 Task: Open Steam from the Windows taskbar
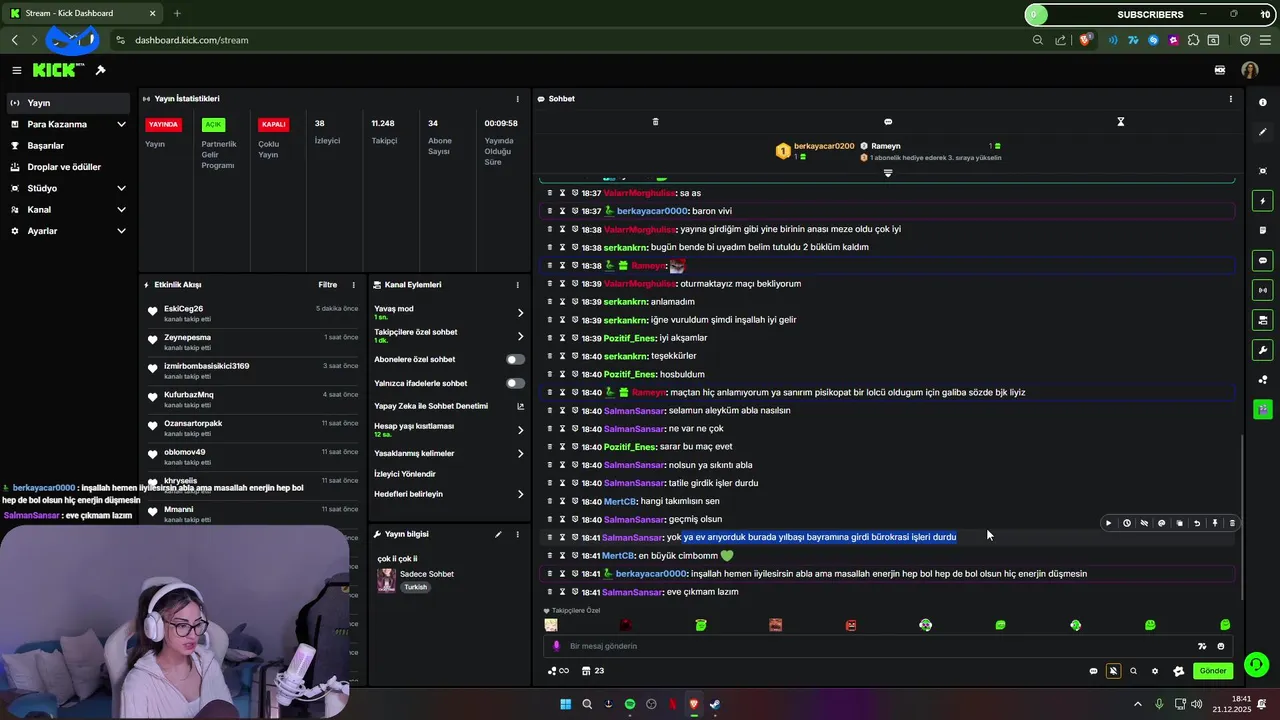715,704
